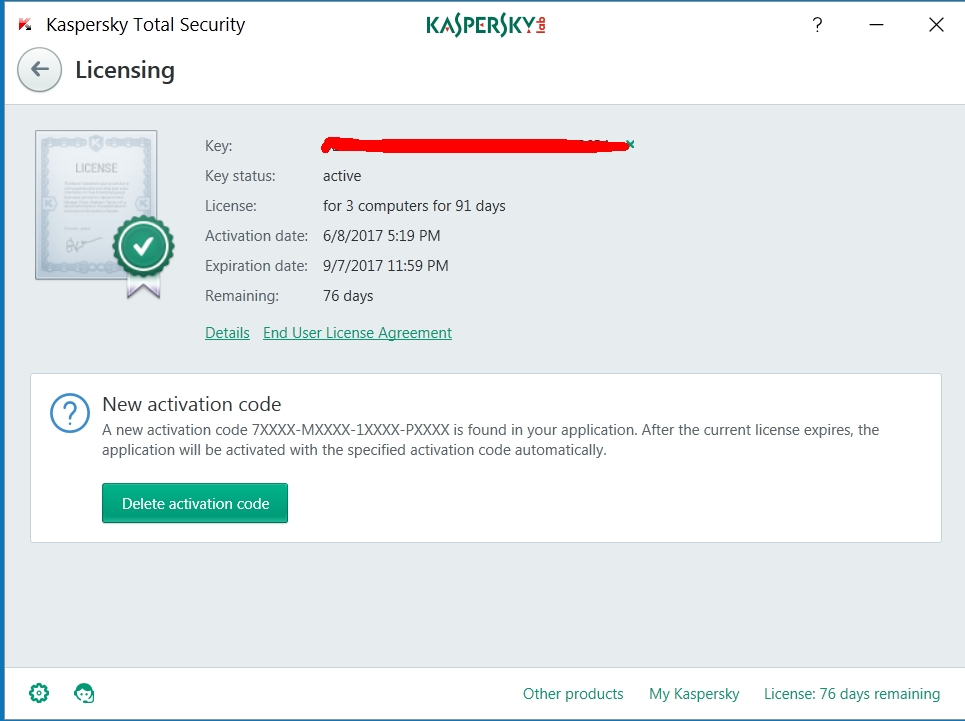Image resolution: width=965 pixels, height=721 pixels.
Task: Click 'for 3 computers for 91 days' text
Action: point(414,206)
